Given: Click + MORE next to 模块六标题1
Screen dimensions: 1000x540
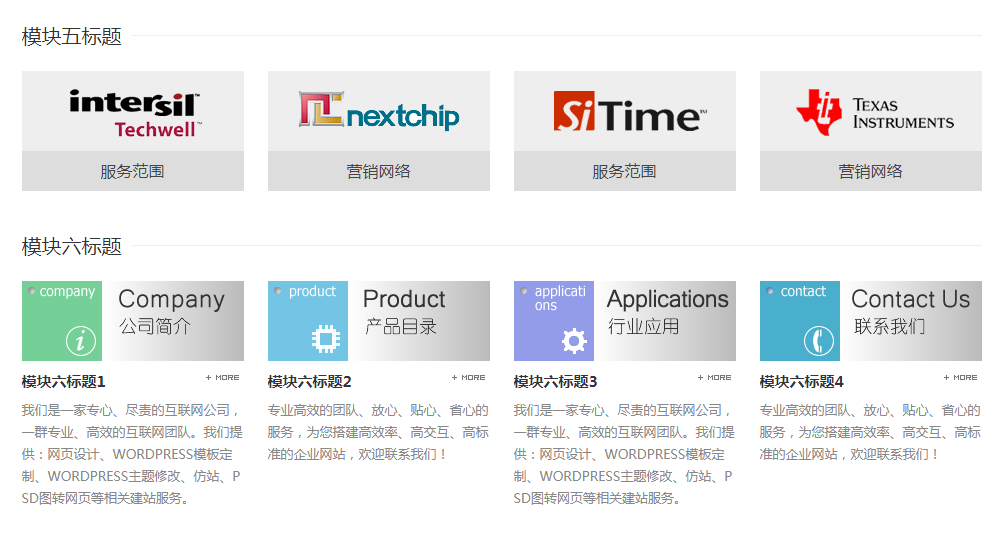Looking at the screenshot, I should [x=223, y=377].
